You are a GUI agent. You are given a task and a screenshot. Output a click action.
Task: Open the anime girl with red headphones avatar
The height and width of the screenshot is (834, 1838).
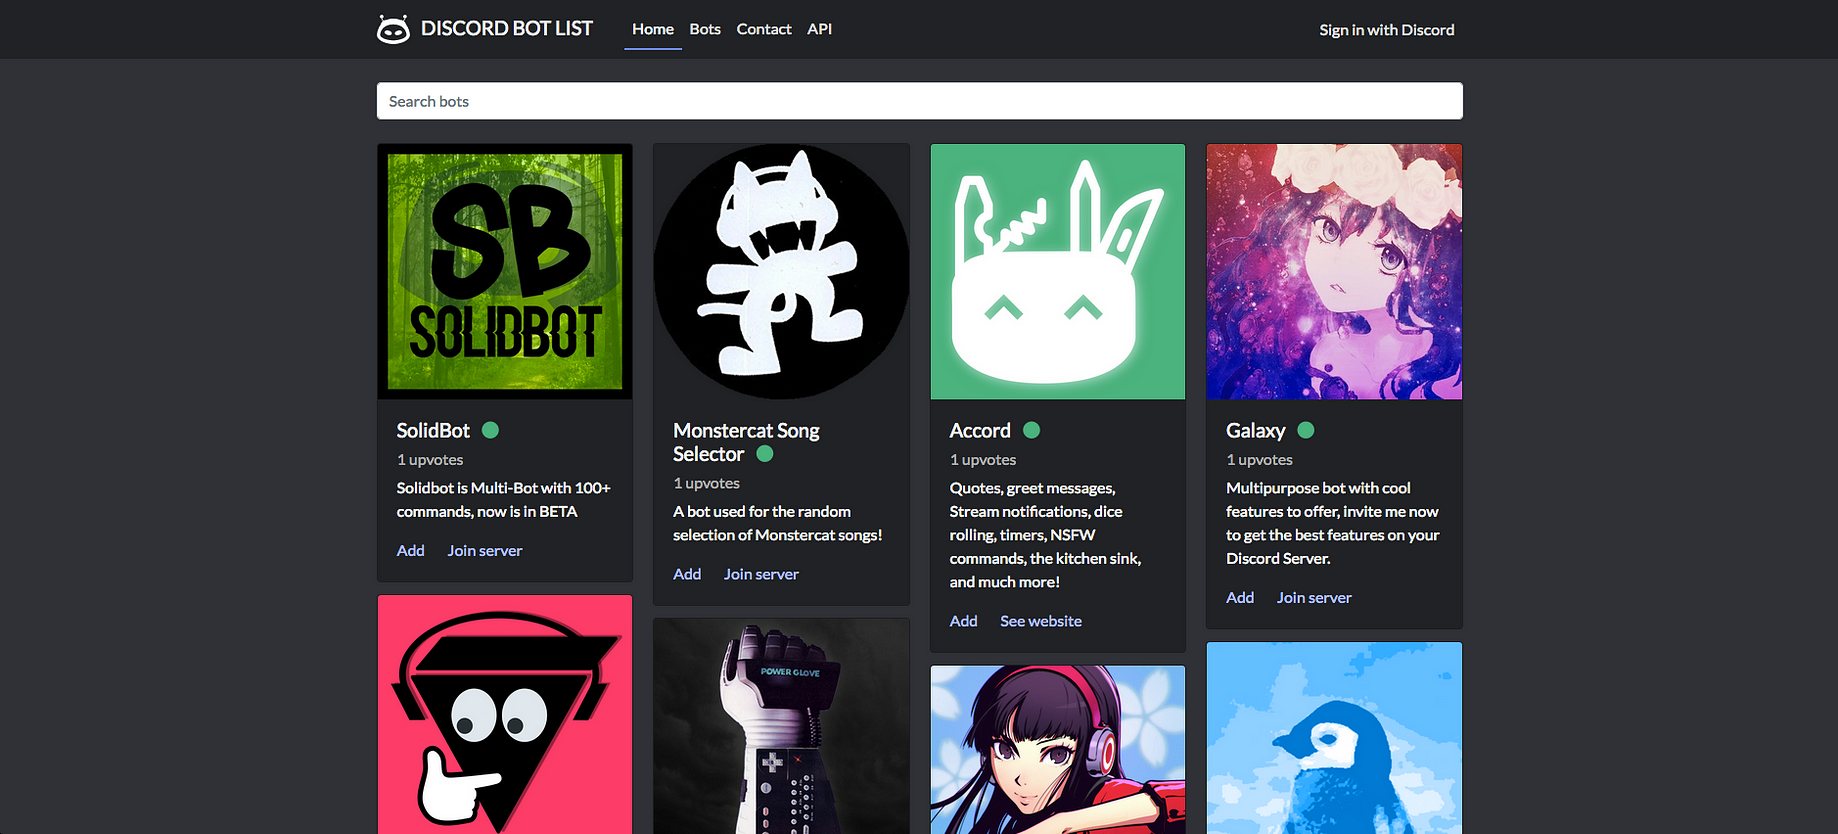pos(1058,750)
